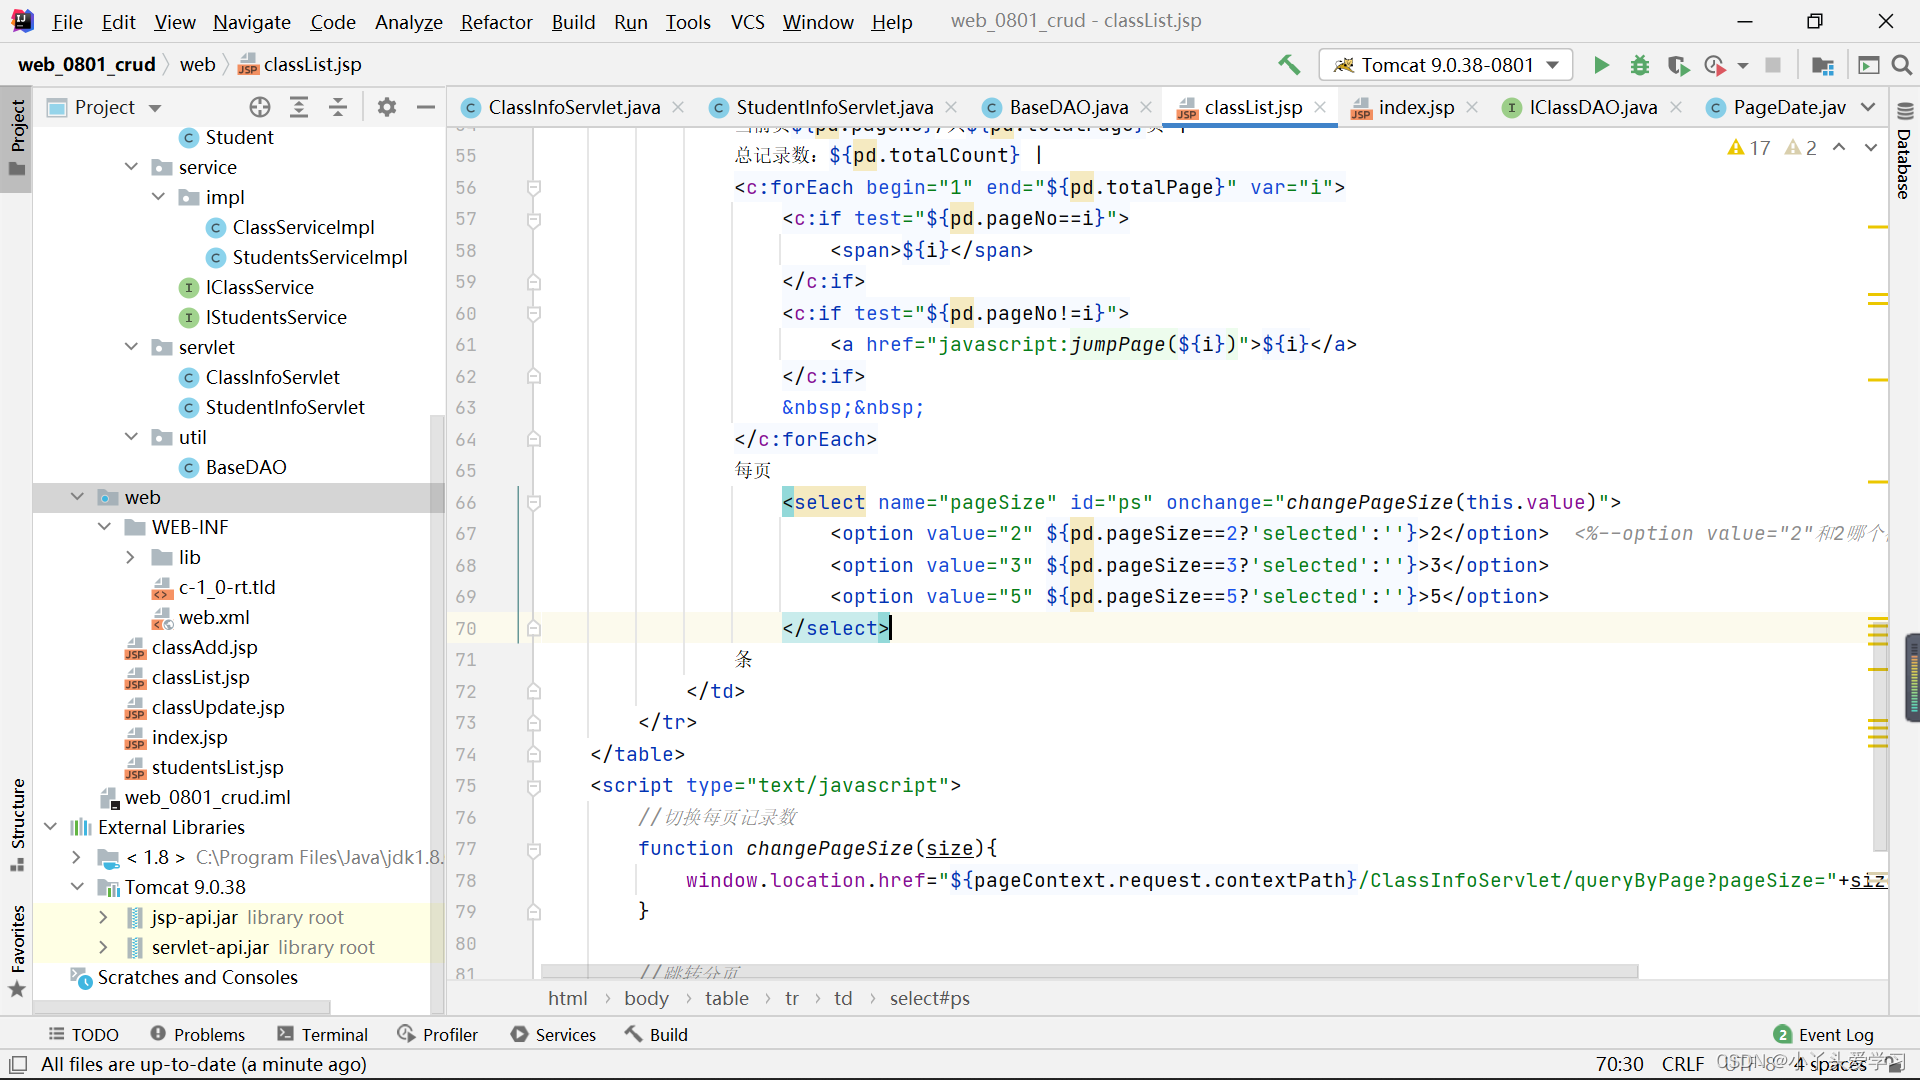The width and height of the screenshot is (1920, 1080).
Task: Click the web breadcrumb in navigation bar
Action: click(197, 65)
